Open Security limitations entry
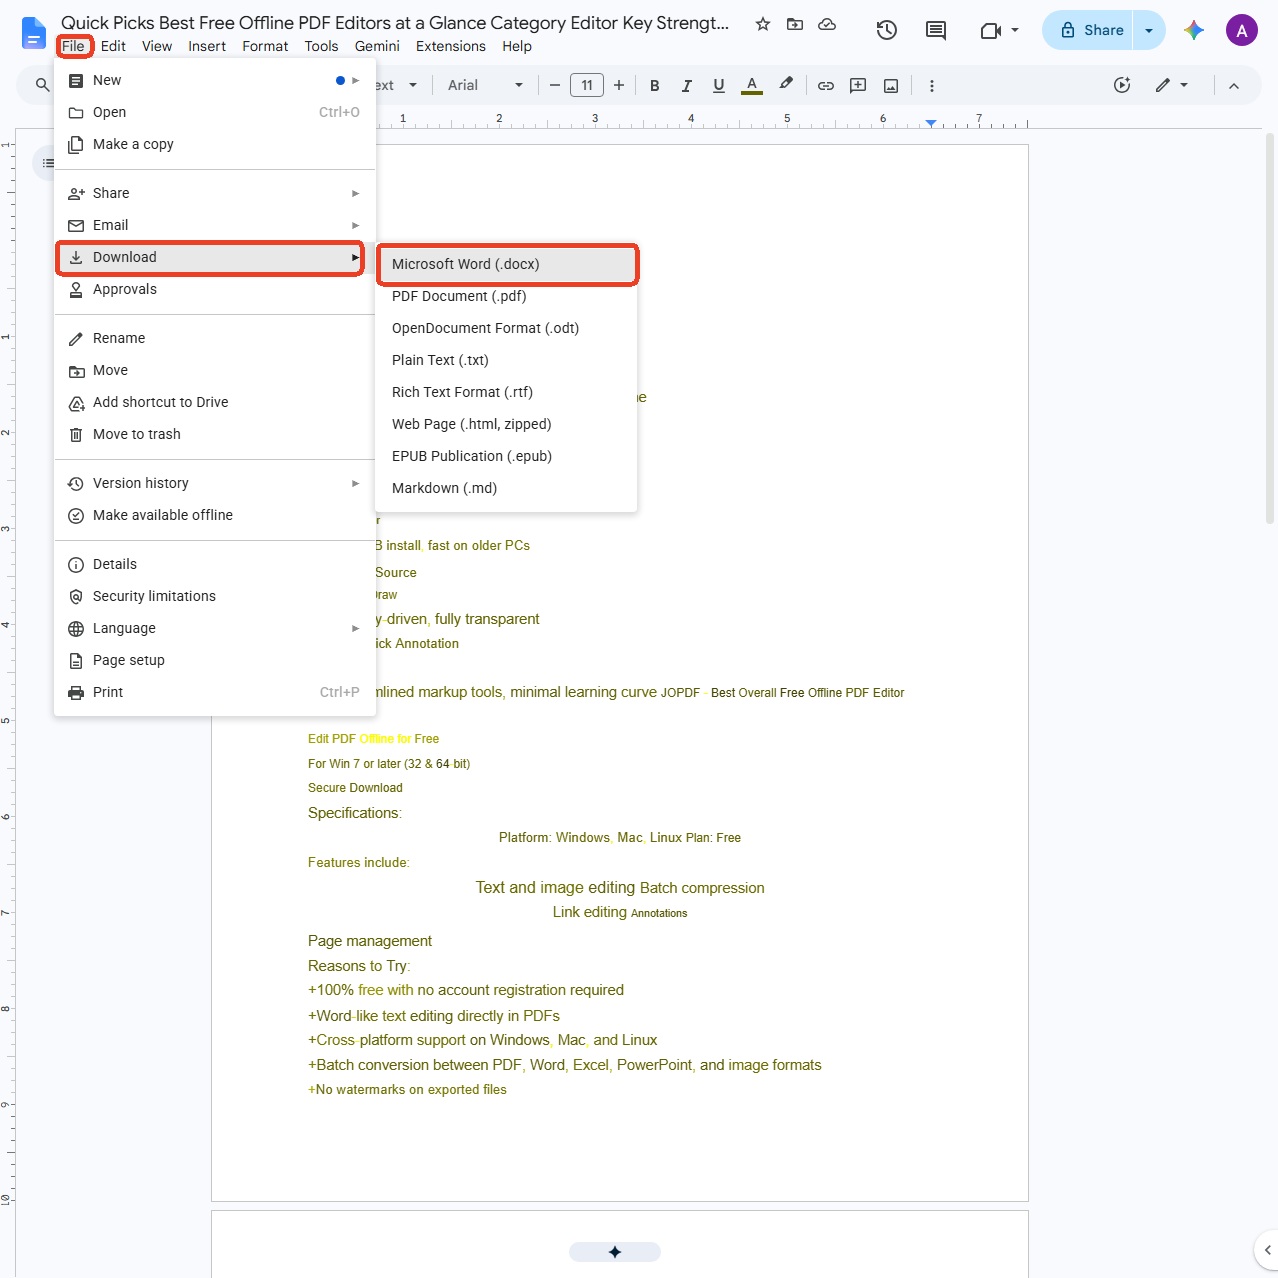 (215, 596)
